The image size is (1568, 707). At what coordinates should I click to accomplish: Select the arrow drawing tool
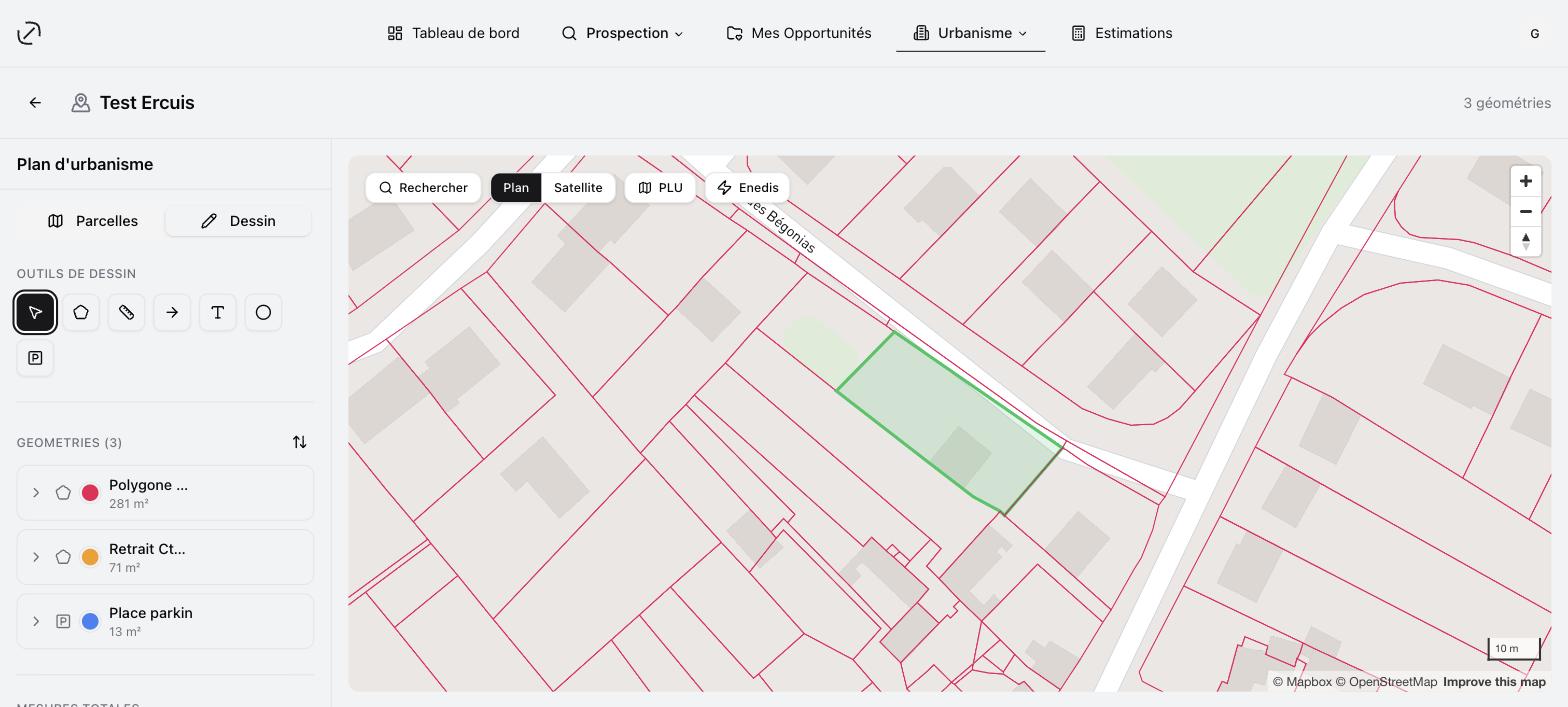tap(172, 313)
